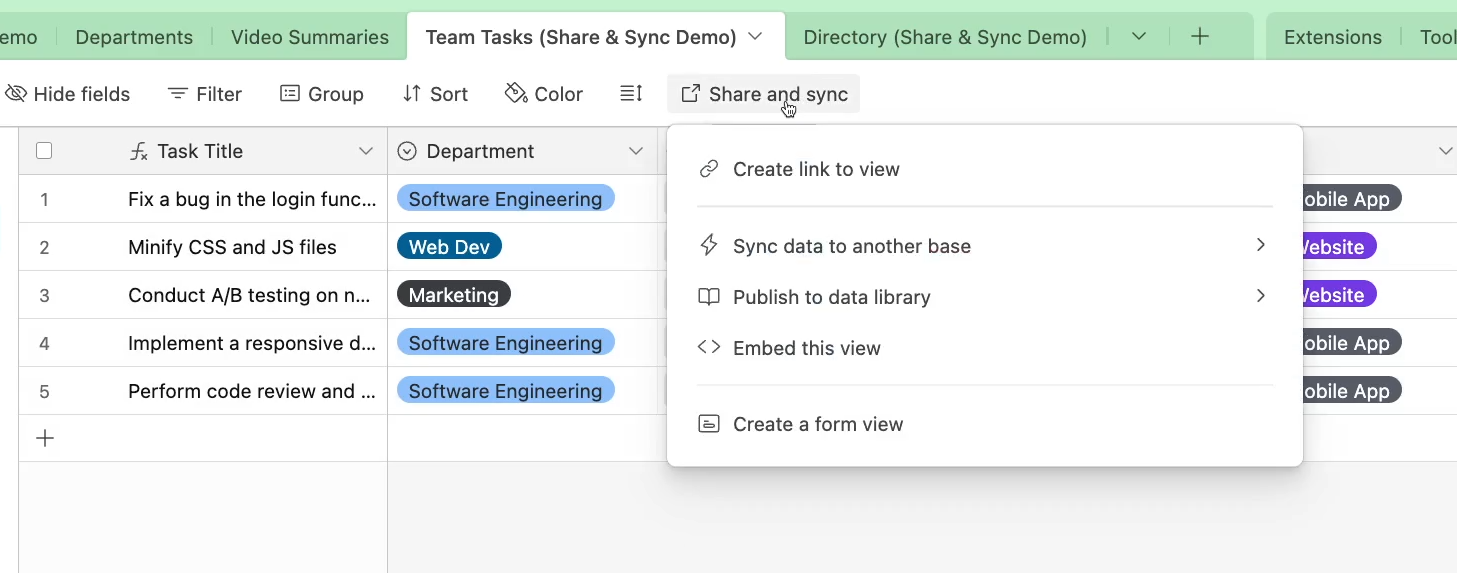Click the Group icon in toolbar
Screen dimensions: 1457x573
tap(290, 94)
